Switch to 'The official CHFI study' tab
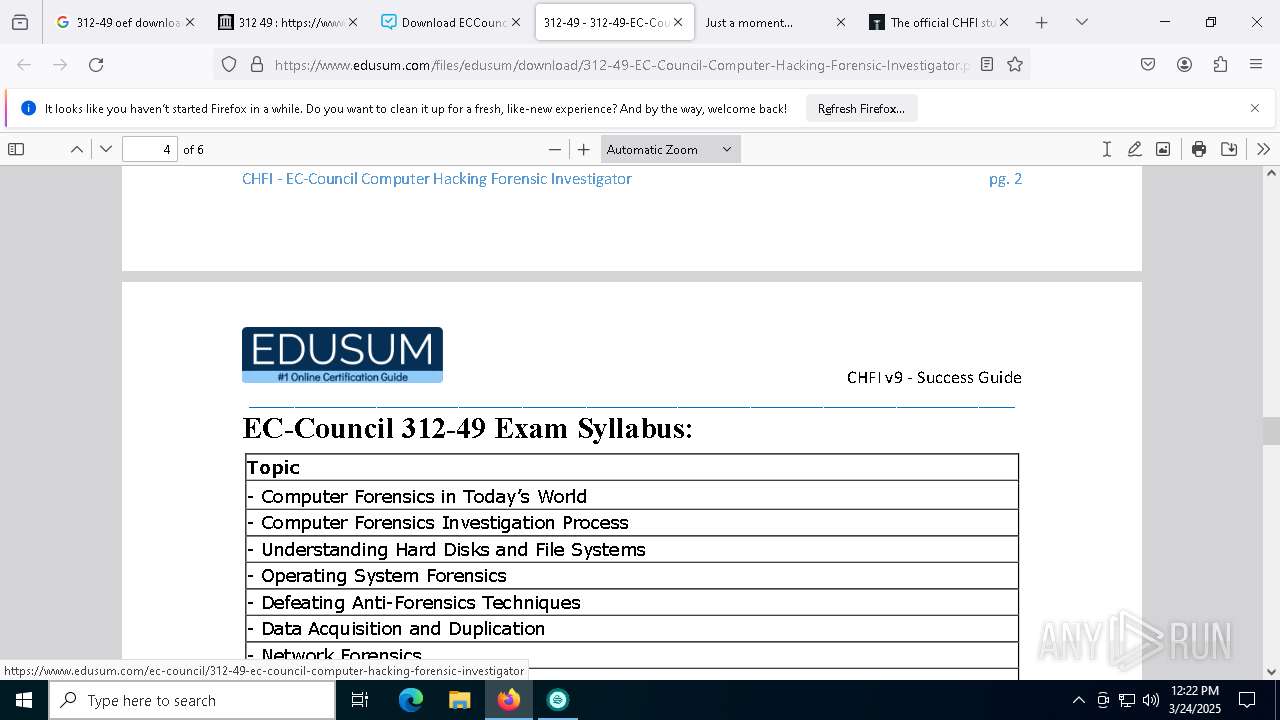 (938, 22)
